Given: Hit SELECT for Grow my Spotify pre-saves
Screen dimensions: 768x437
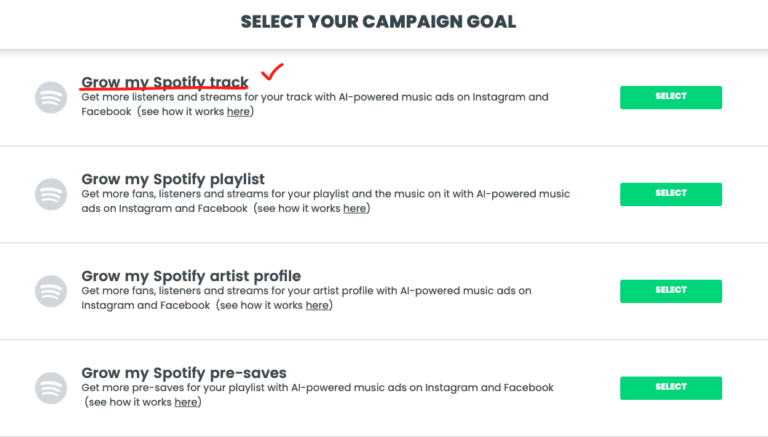Looking at the screenshot, I should coord(671,387).
